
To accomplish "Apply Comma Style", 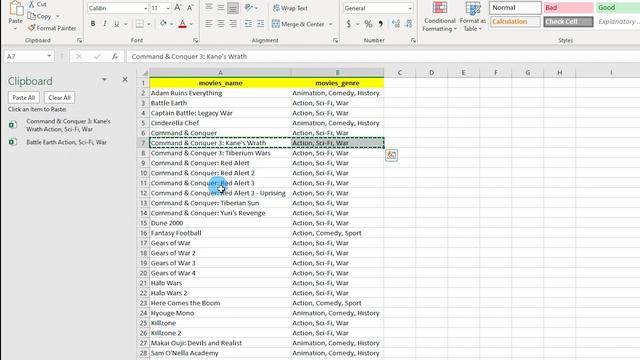I will click(x=380, y=24).
